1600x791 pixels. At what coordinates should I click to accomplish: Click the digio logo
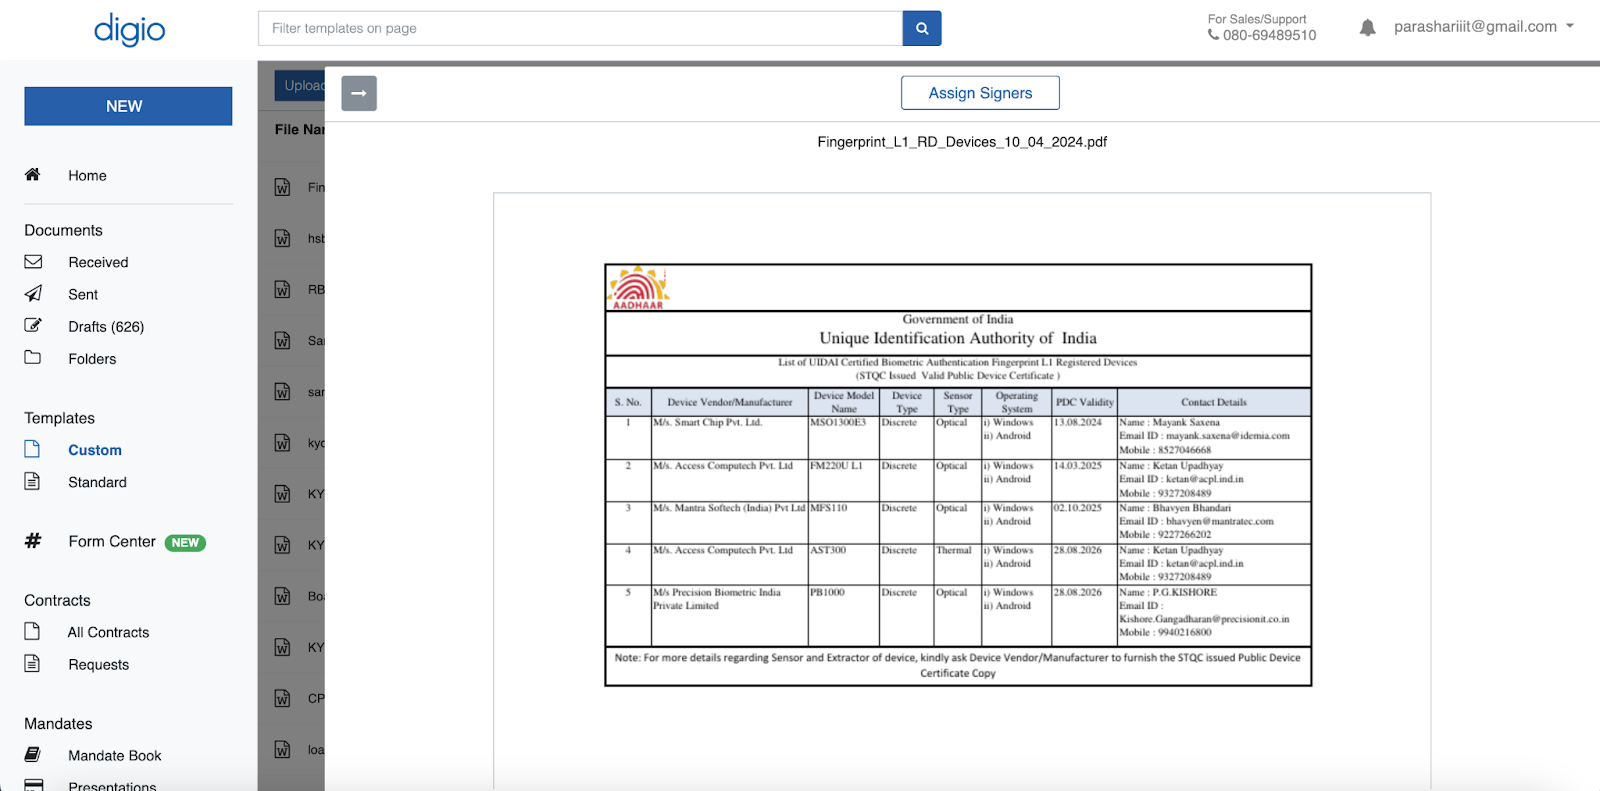pyautogui.click(x=130, y=30)
